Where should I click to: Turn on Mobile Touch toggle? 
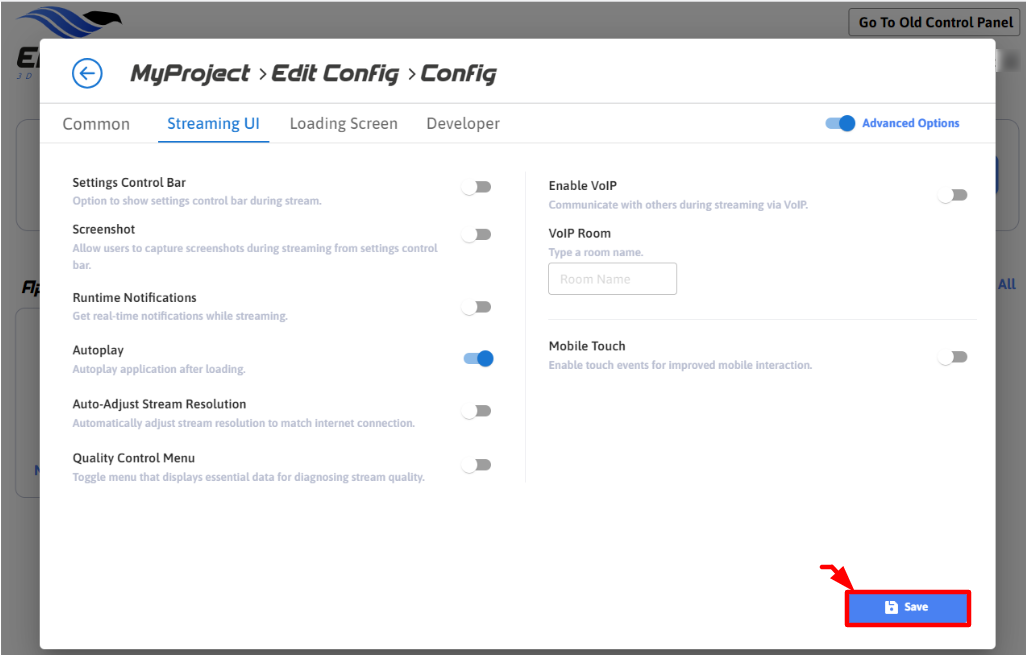tap(953, 357)
